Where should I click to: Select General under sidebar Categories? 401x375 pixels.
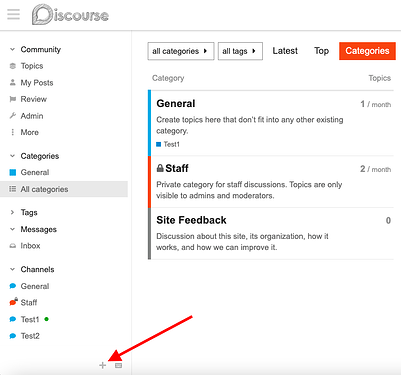(35, 172)
